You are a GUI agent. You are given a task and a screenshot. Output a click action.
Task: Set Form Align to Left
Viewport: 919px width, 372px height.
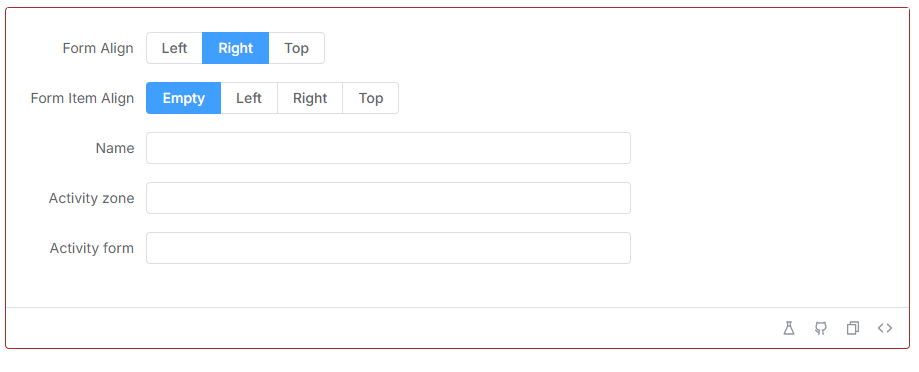click(174, 48)
